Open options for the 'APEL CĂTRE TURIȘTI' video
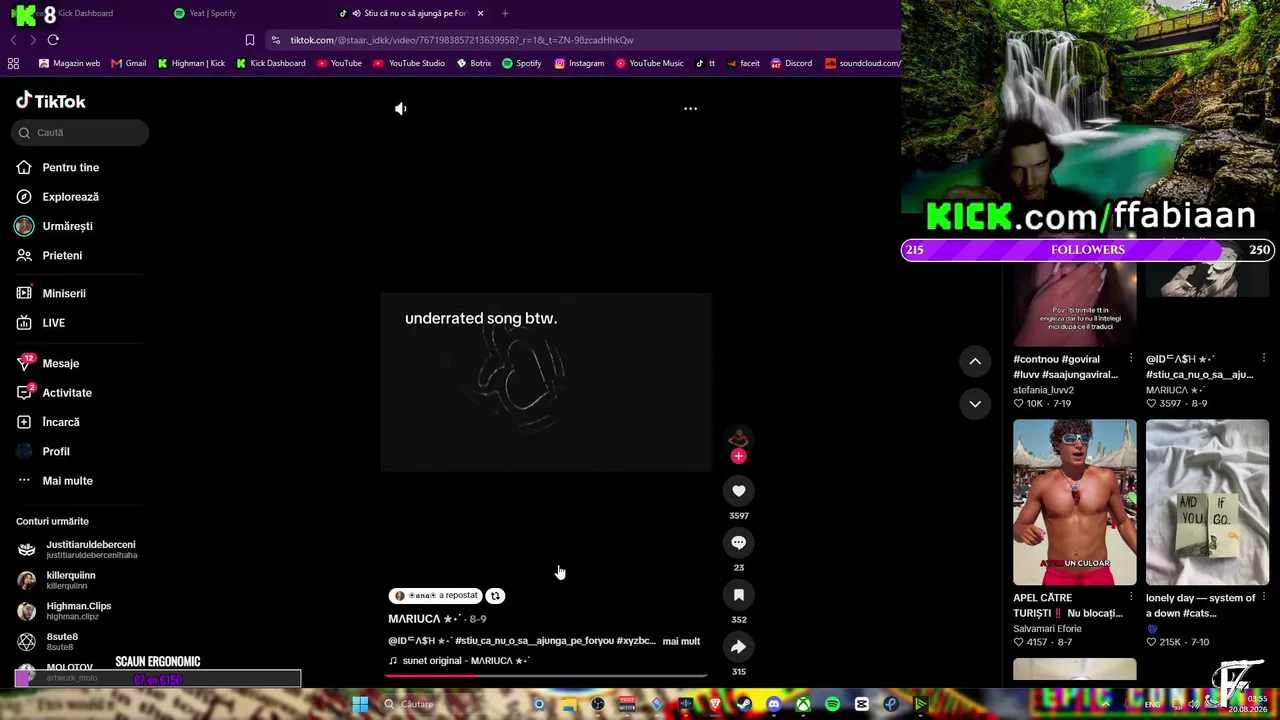The width and height of the screenshot is (1280, 720). coord(1131,598)
